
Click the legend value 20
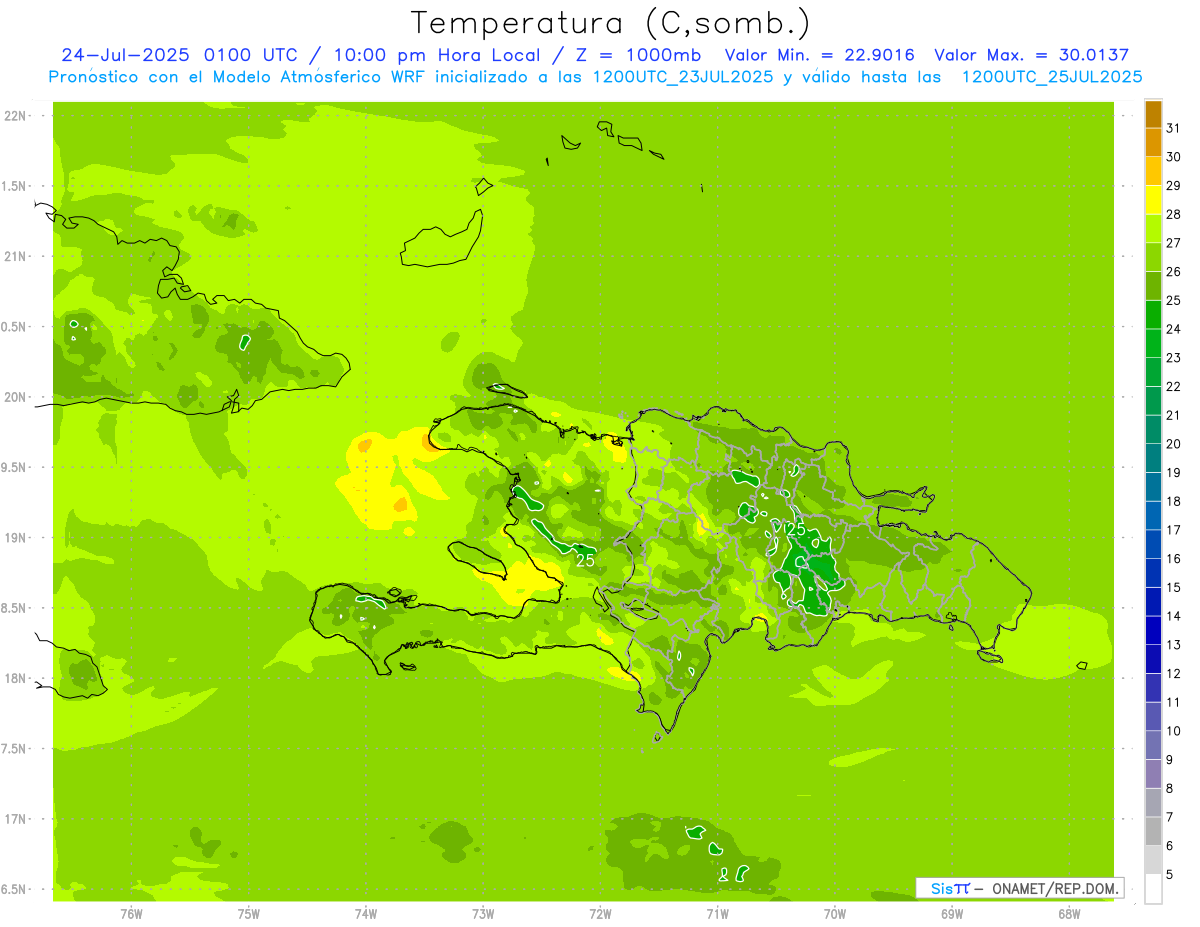pos(1173,444)
